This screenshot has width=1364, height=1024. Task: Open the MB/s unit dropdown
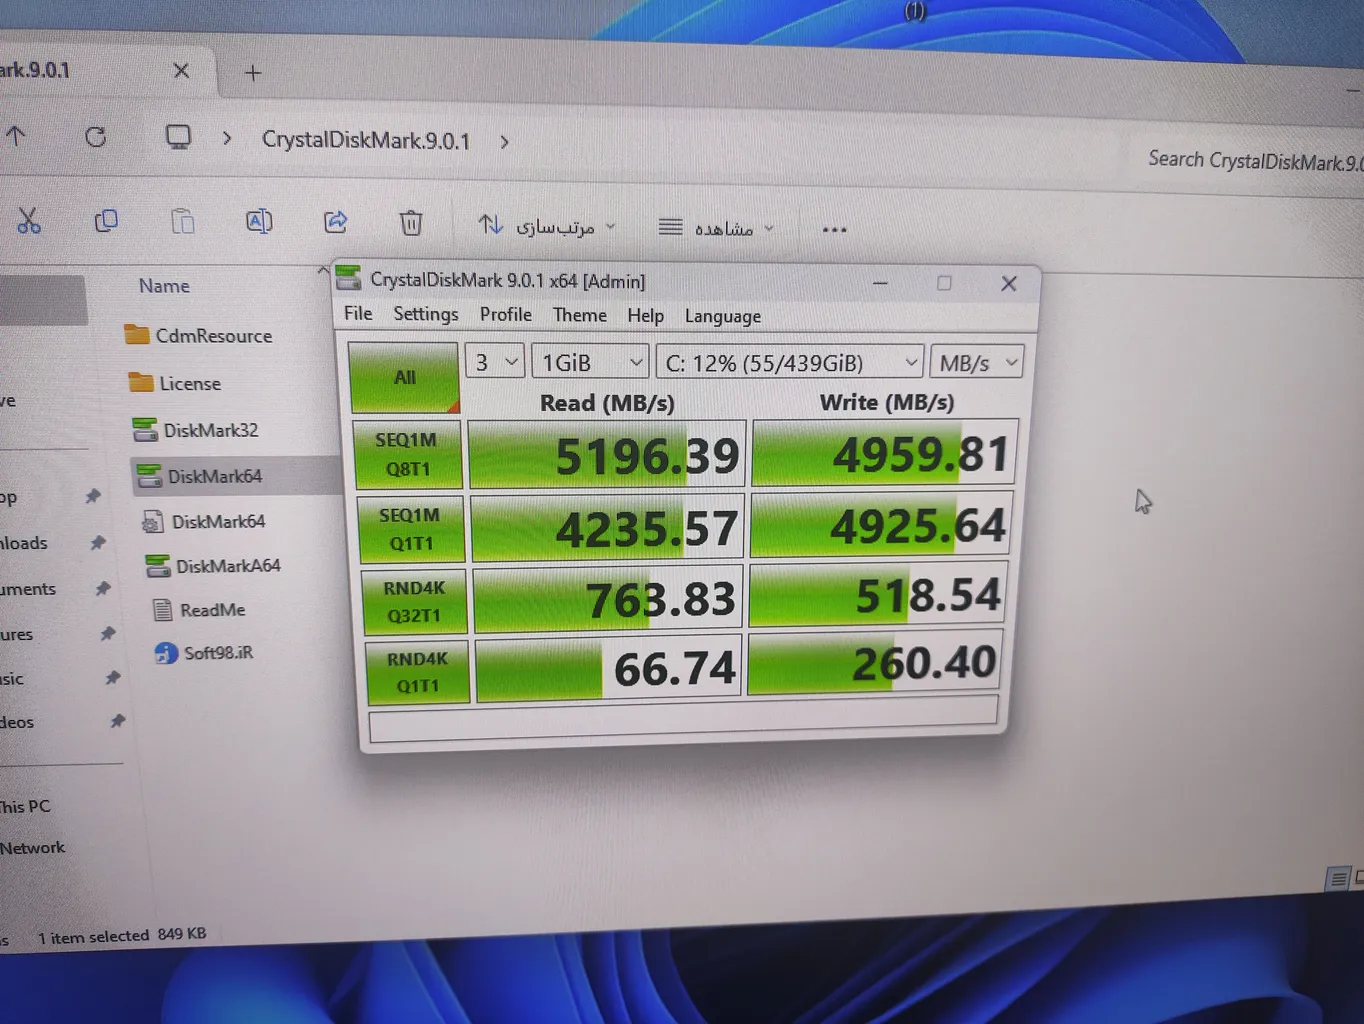(977, 363)
